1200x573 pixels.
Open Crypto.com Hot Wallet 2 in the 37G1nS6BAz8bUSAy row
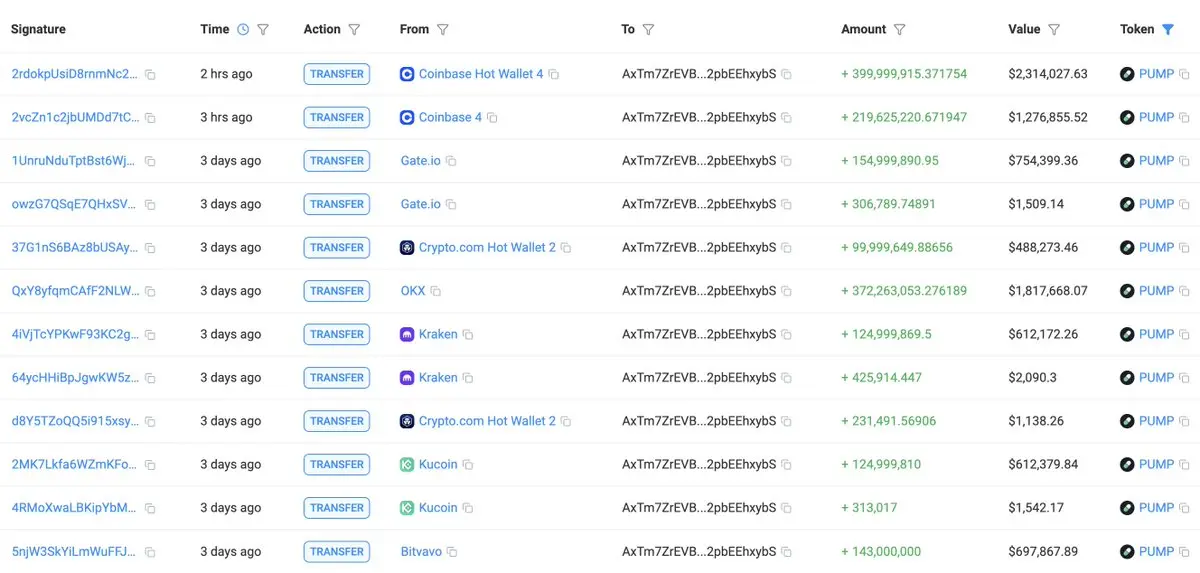(x=487, y=247)
